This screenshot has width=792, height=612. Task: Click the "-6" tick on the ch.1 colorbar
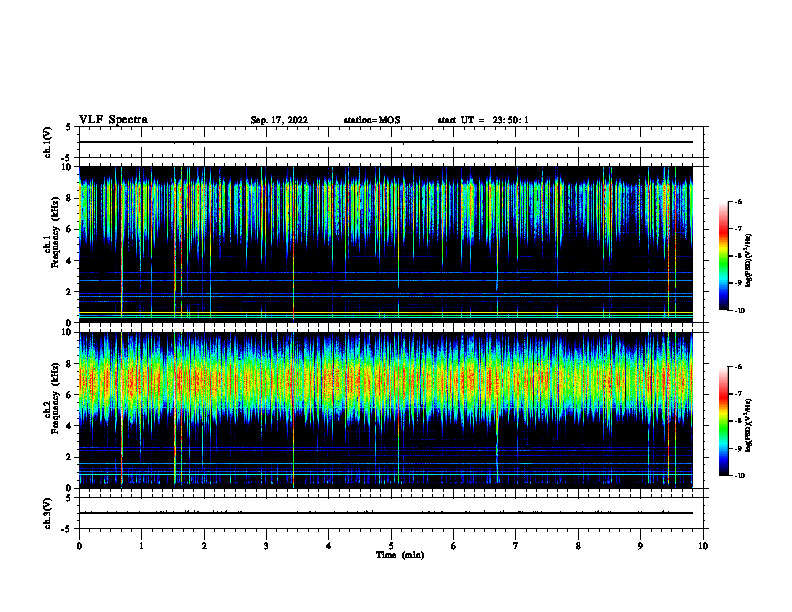738,202
